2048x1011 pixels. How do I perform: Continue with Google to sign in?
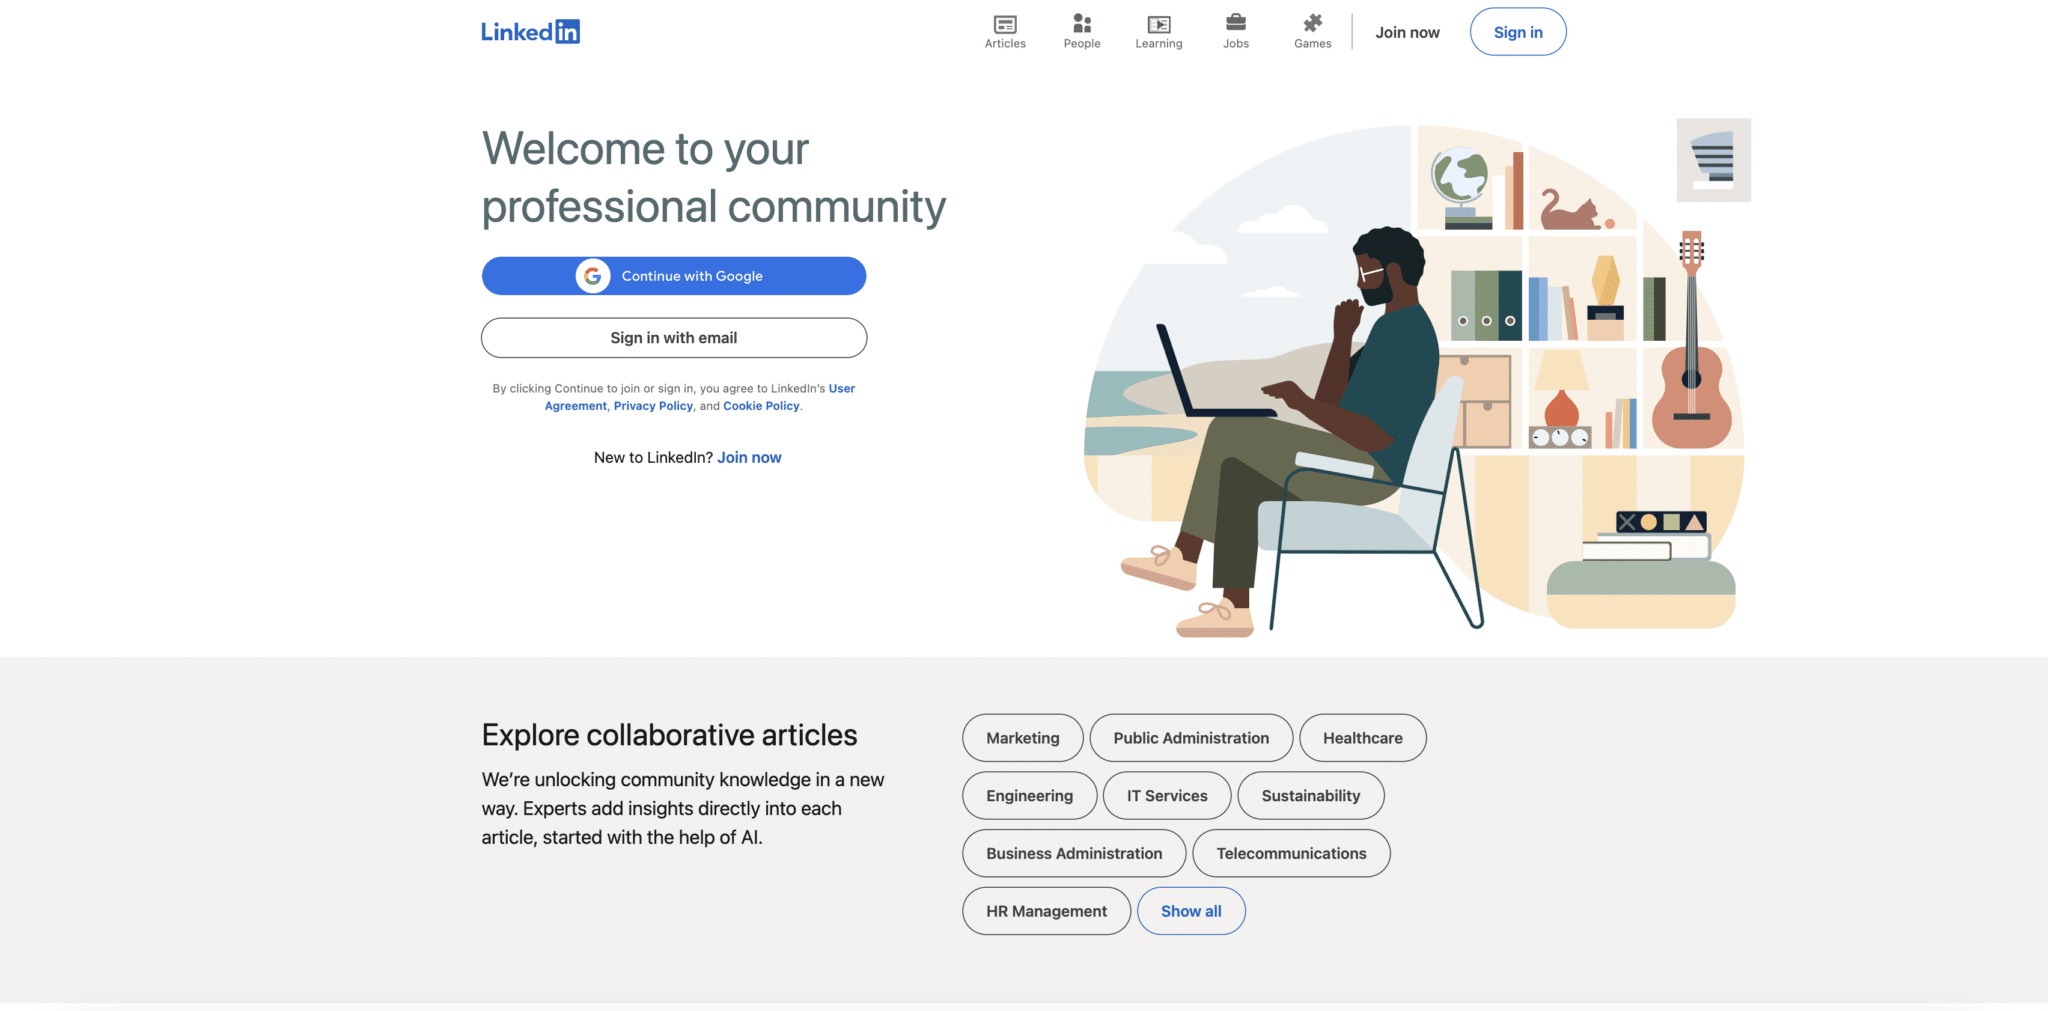point(674,275)
